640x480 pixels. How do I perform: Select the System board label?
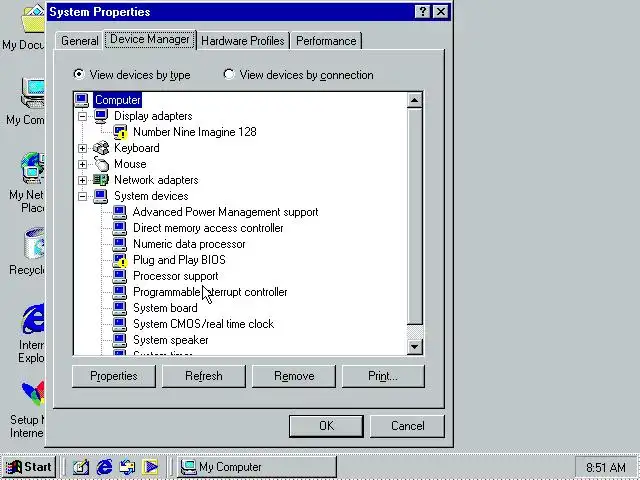[165, 308]
